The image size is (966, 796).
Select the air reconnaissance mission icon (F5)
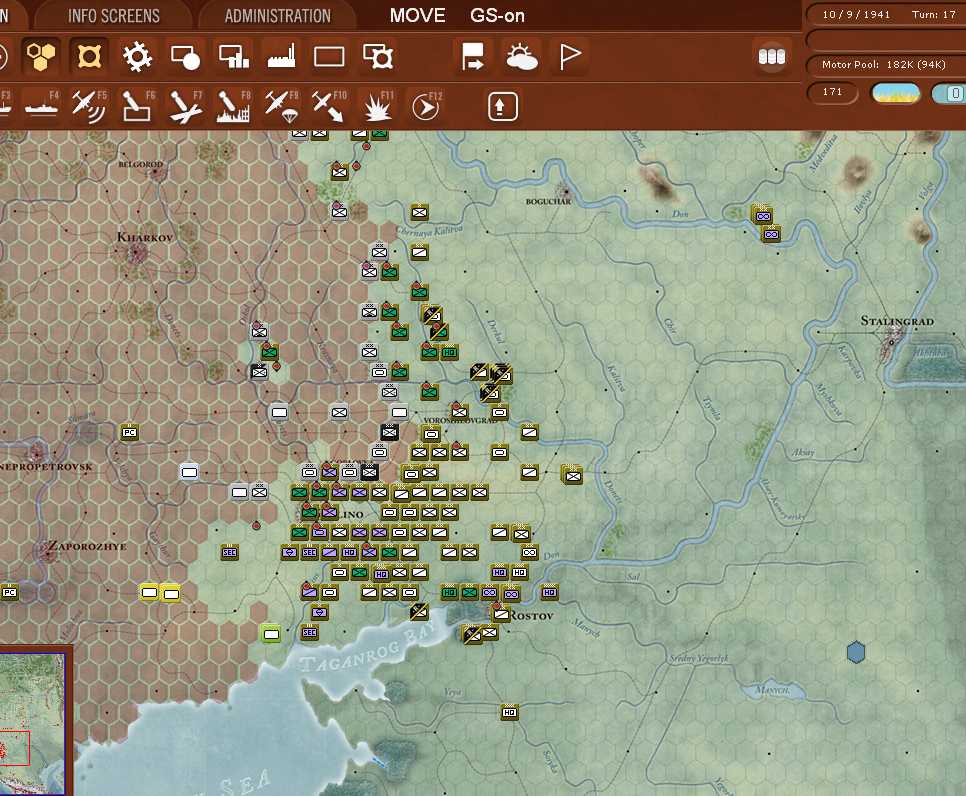90,105
